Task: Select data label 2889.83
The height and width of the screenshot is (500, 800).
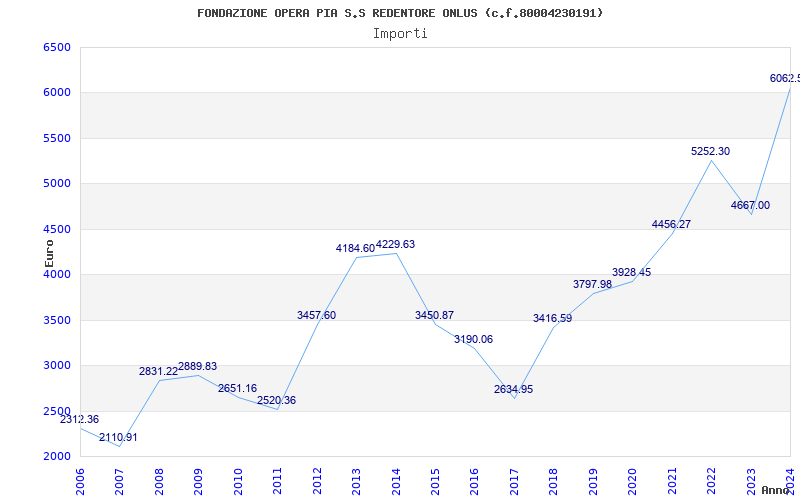Action: (197, 366)
